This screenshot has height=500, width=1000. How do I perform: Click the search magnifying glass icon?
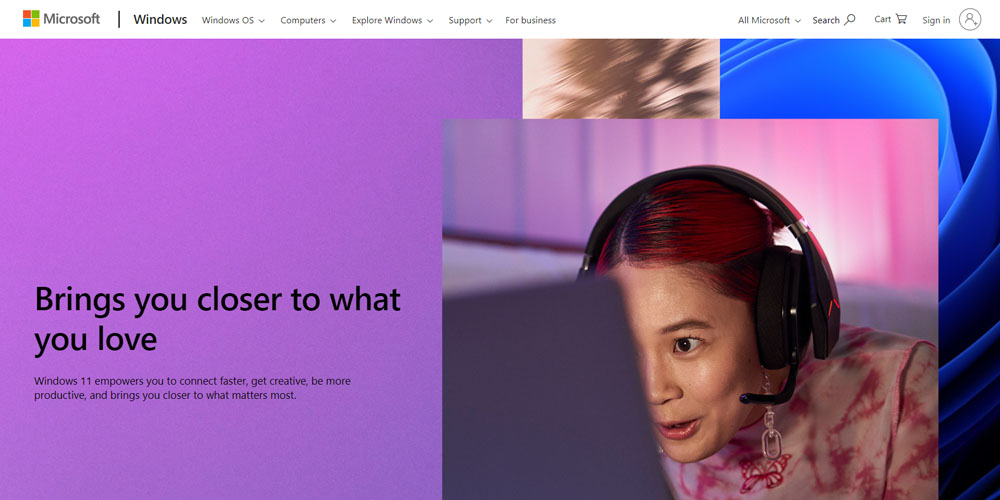tap(849, 20)
